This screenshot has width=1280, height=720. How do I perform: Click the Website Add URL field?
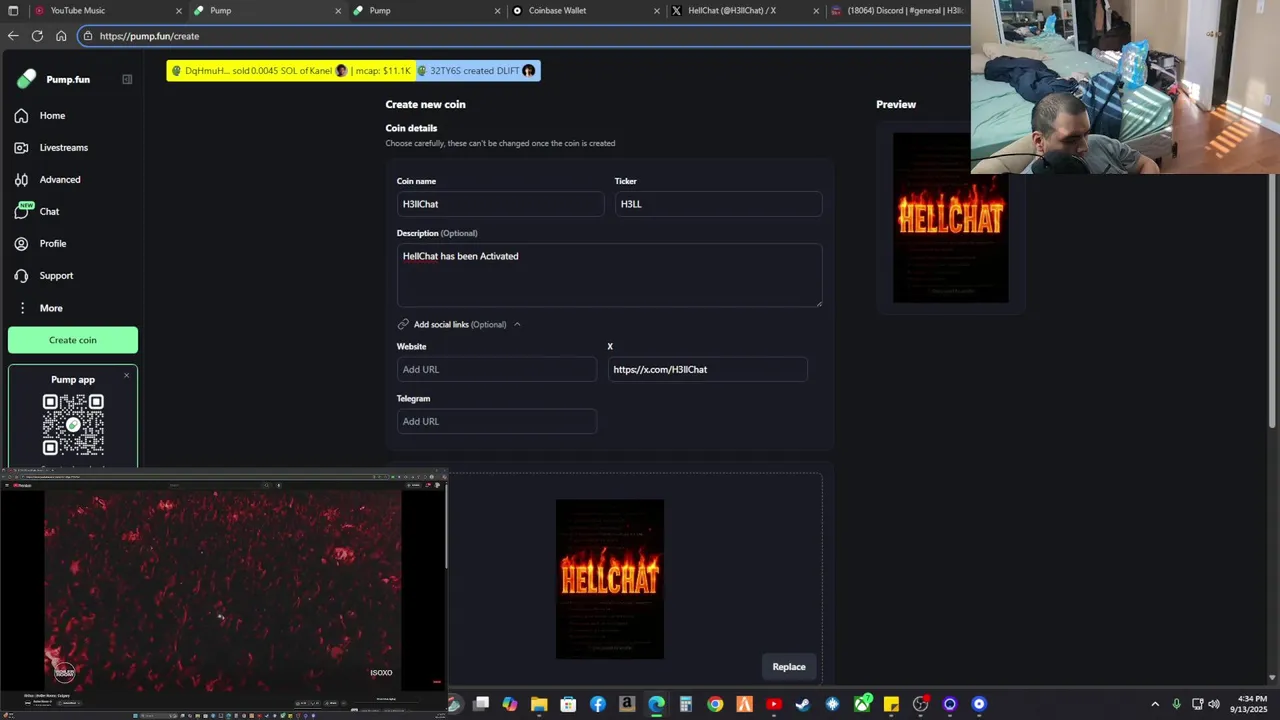tap(496, 369)
